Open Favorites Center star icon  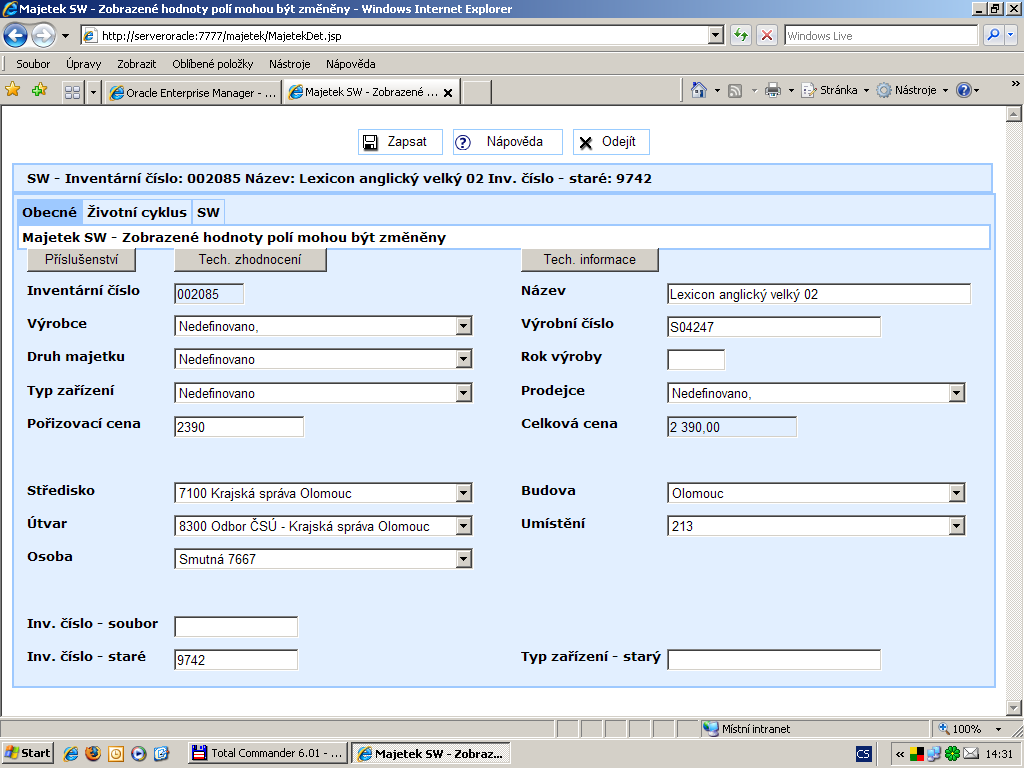pos(13,90)
